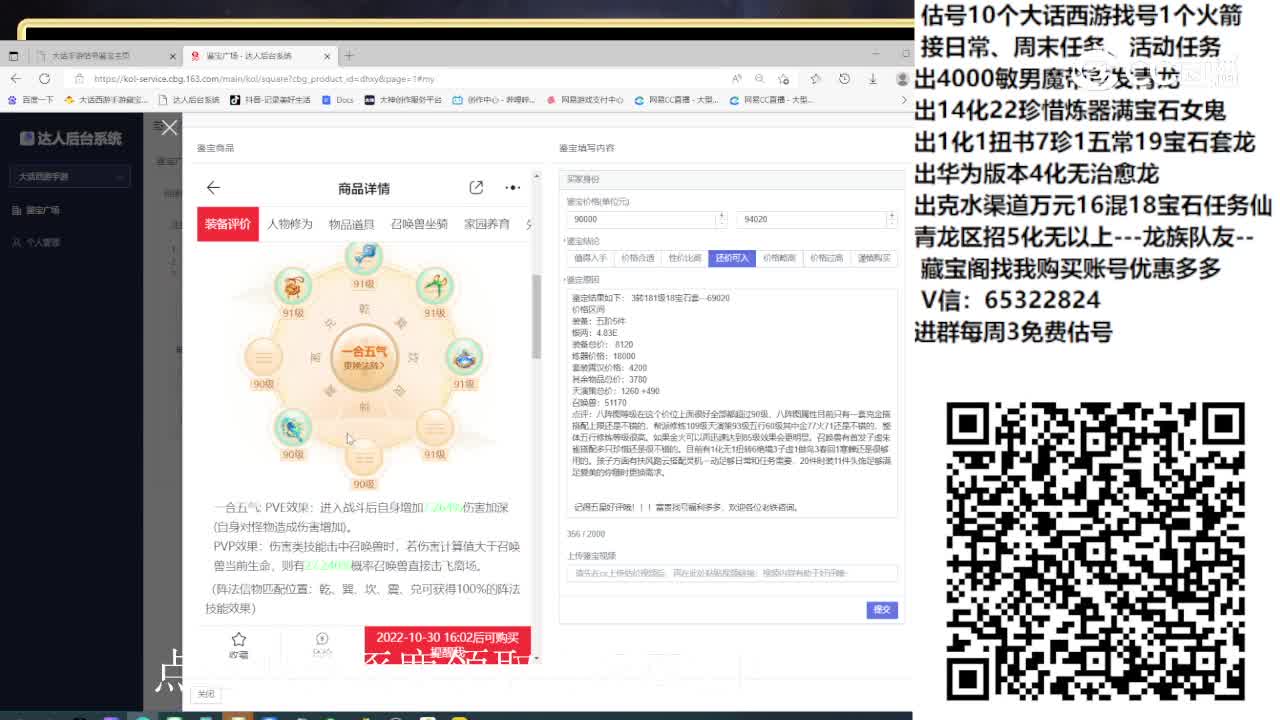Image resolution: width=1280 pixels, height=720 pixels.
Task: Select the empty left 90级 formation slot
Action: [264, 357]
